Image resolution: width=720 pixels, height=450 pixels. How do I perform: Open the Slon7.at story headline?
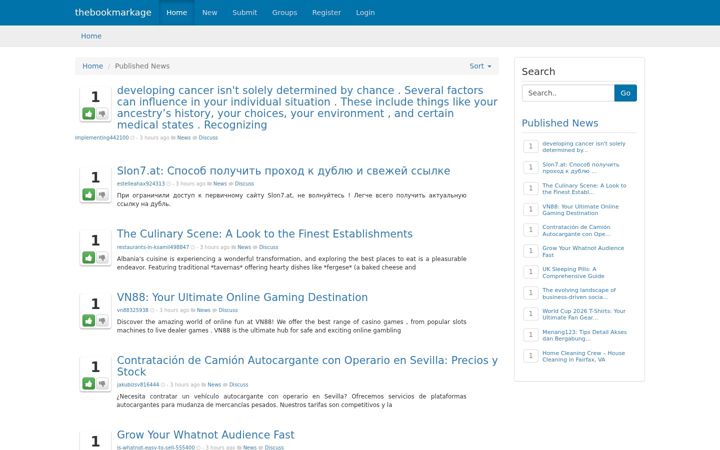pos(283,171)
